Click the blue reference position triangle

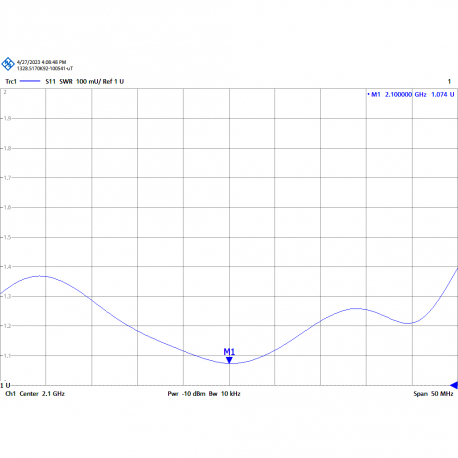click(x=454, y=385)
